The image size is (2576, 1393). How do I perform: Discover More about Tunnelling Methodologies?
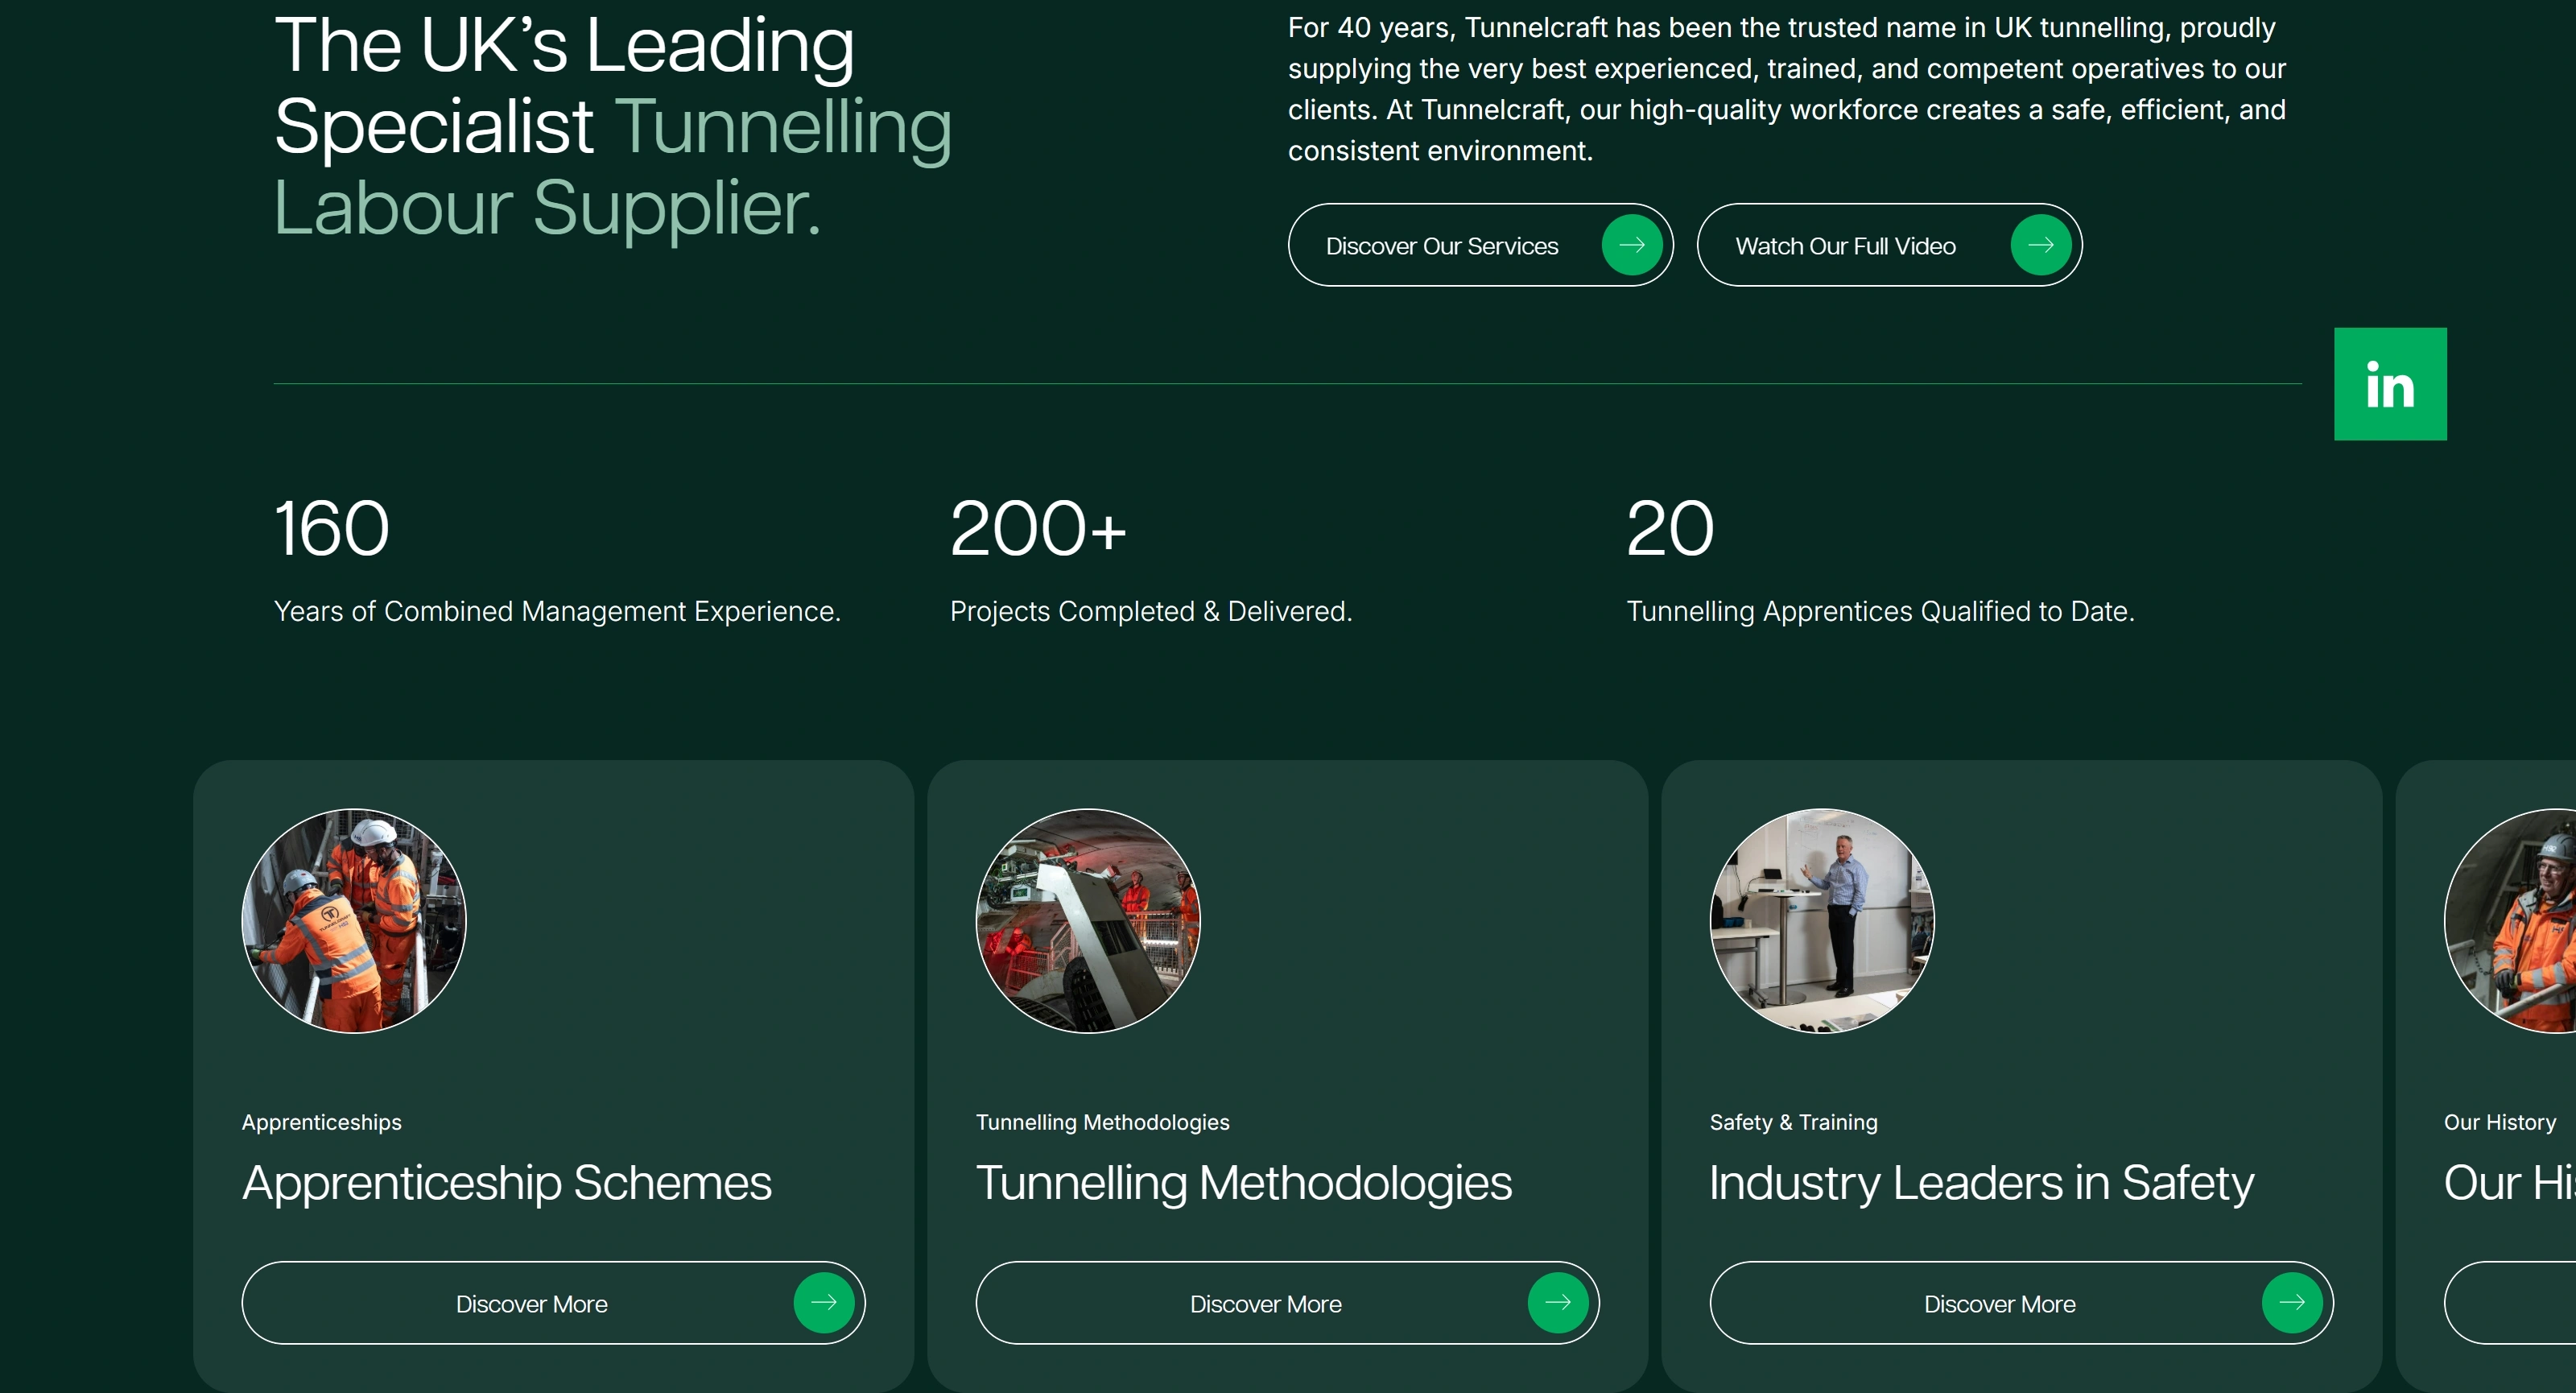tap(1287, 1302)
